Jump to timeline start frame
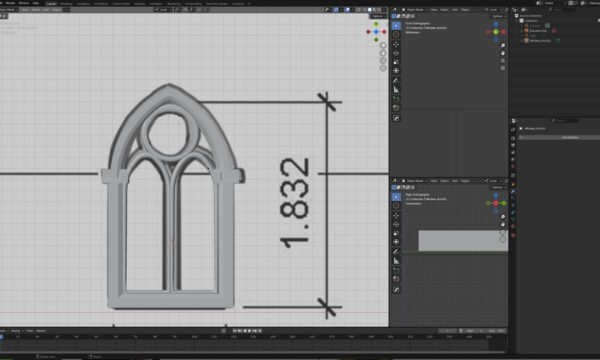The image size is (600, 360). point(235,331)
